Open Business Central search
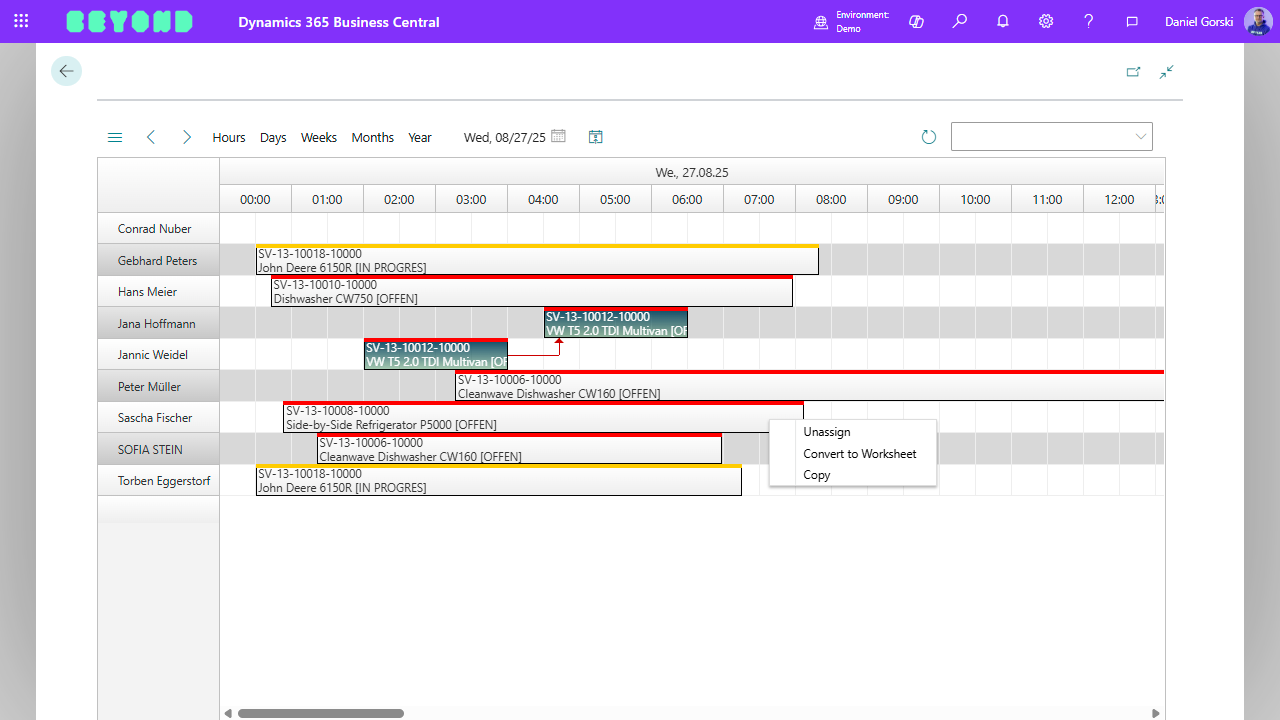1280x720 pixels. point(959,21)
